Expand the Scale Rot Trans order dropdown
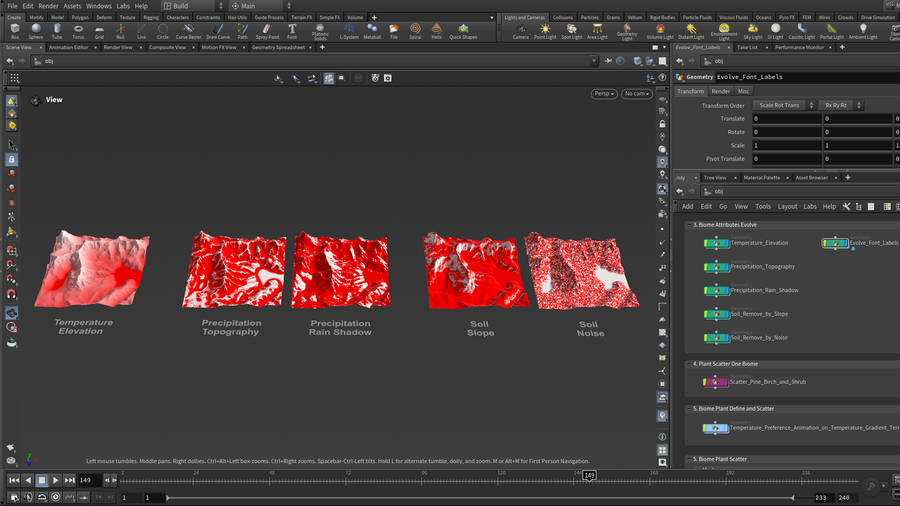The width and height of the screenshot is (900, 506). click(x=784, y=105)
